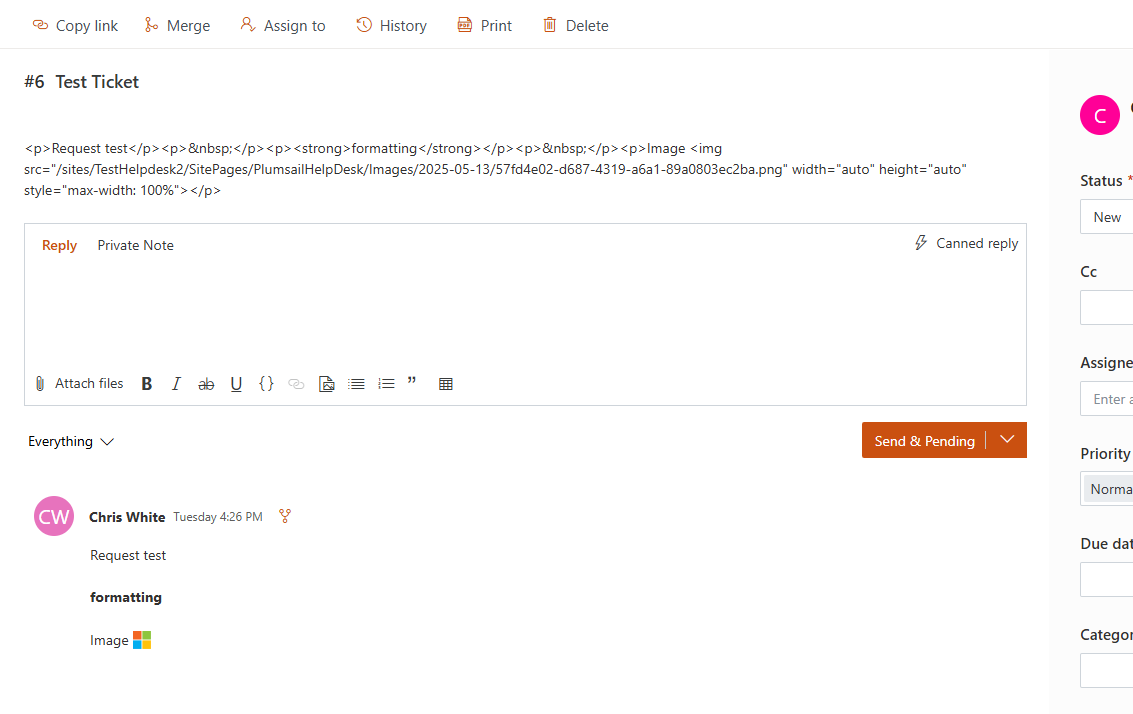
Task: Toggle bold formatting in reply editor
Action: coord(147,384)
